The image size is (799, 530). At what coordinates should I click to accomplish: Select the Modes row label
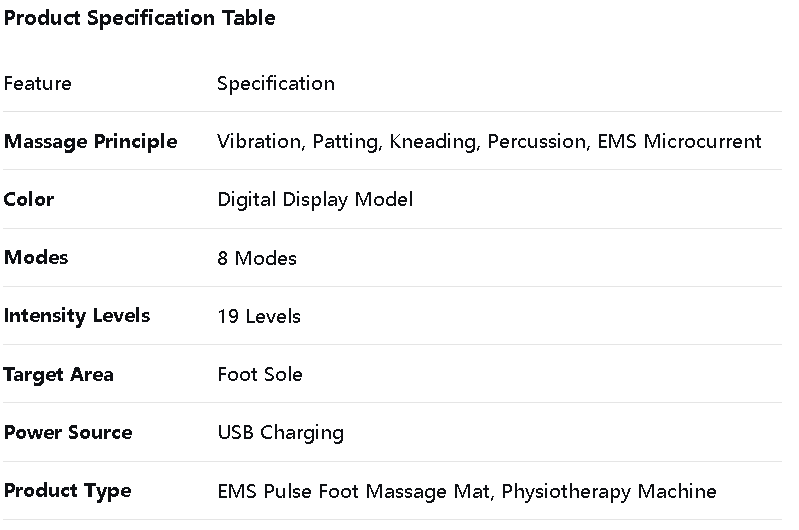pos(36,257)
